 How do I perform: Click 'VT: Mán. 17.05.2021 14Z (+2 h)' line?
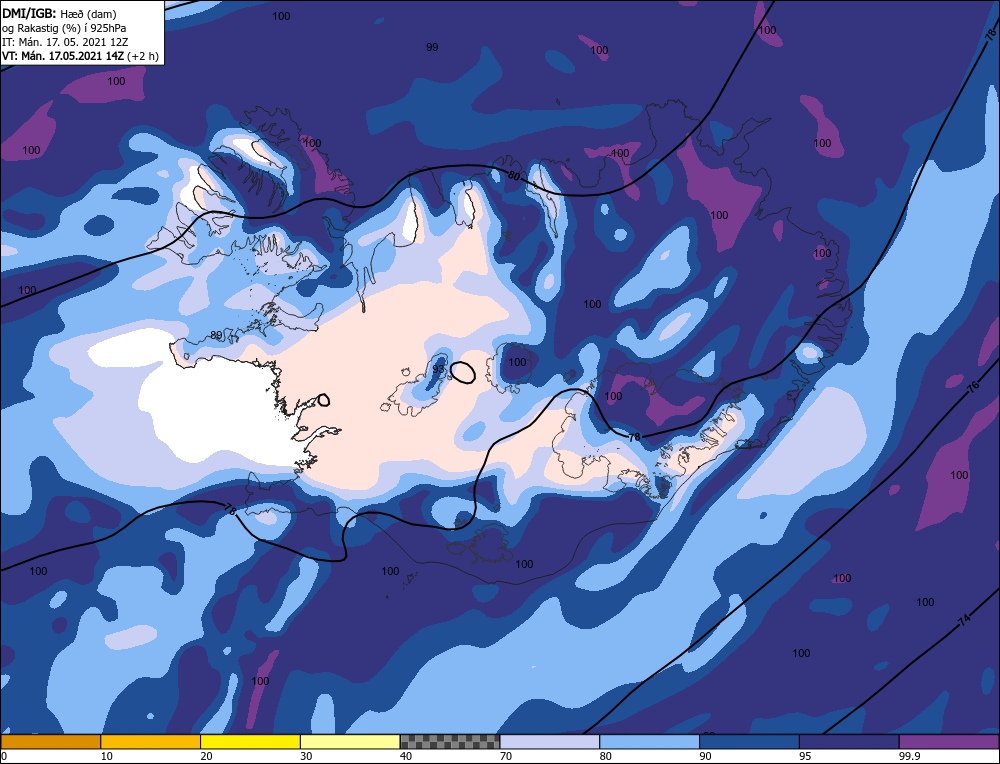click(80, 56)
